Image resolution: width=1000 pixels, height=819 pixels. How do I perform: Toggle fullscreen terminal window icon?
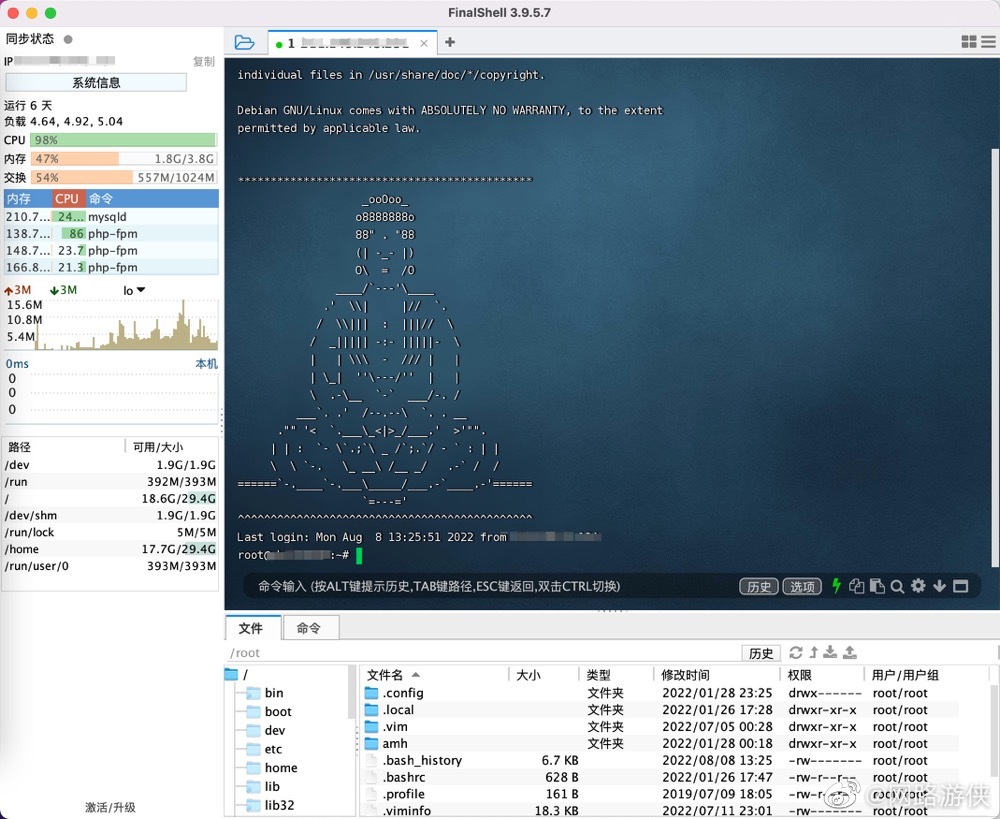tap(960, 586)
